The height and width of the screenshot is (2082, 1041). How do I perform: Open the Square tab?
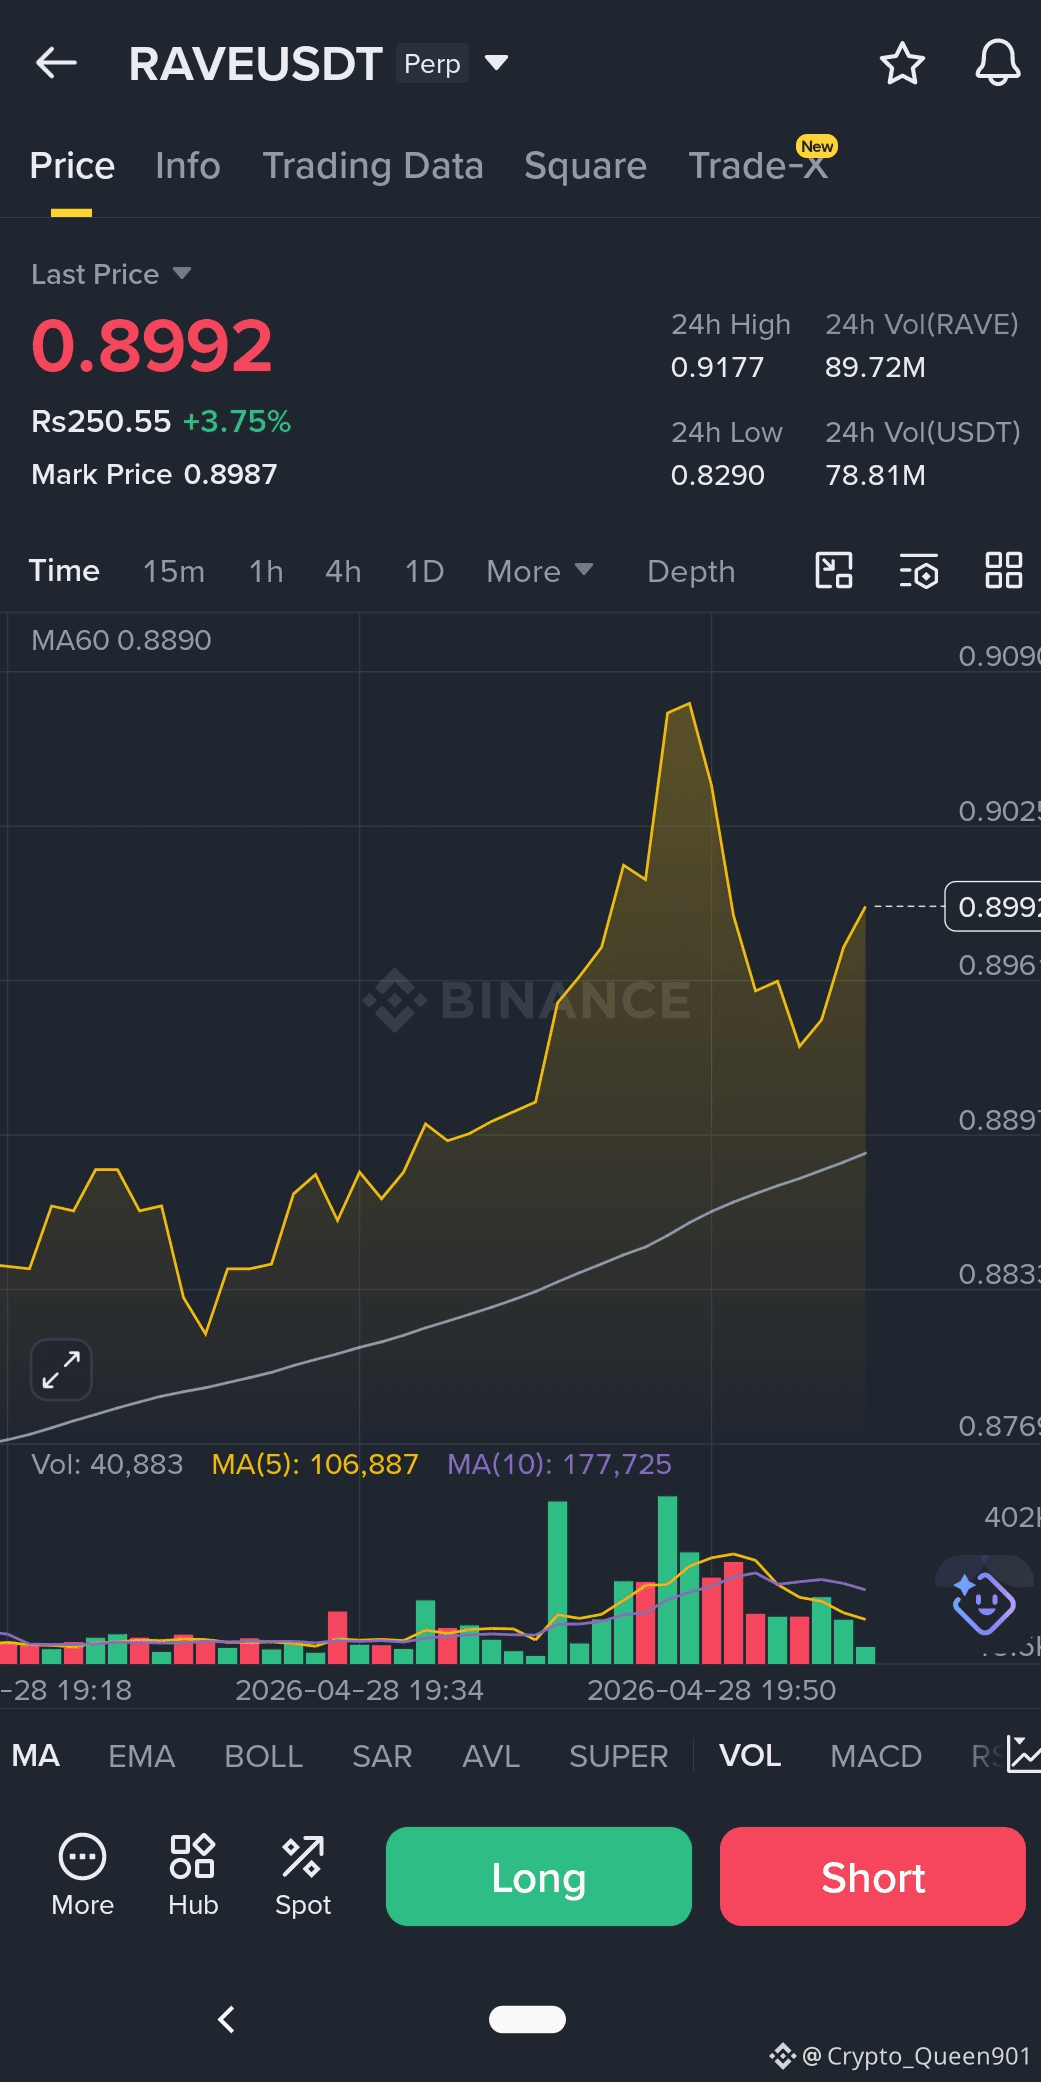pyautogui.click(x=585, y=166)
